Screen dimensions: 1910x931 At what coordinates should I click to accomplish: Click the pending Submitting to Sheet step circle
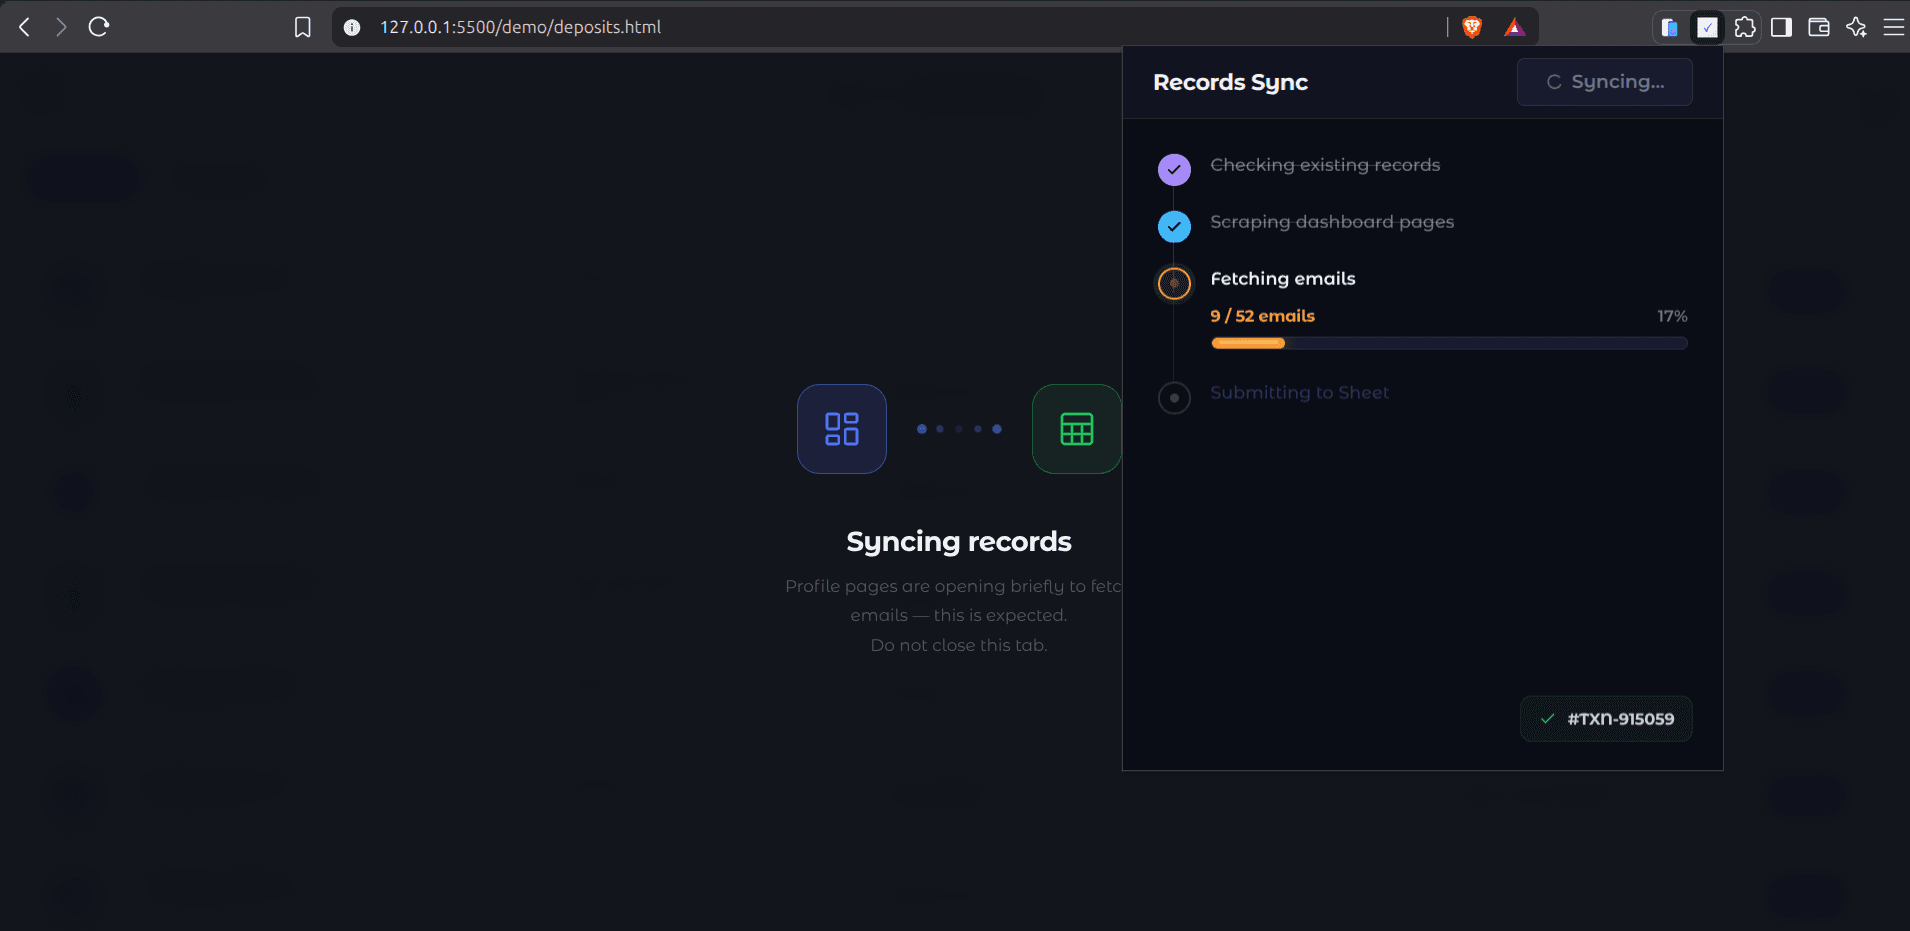1174,398
